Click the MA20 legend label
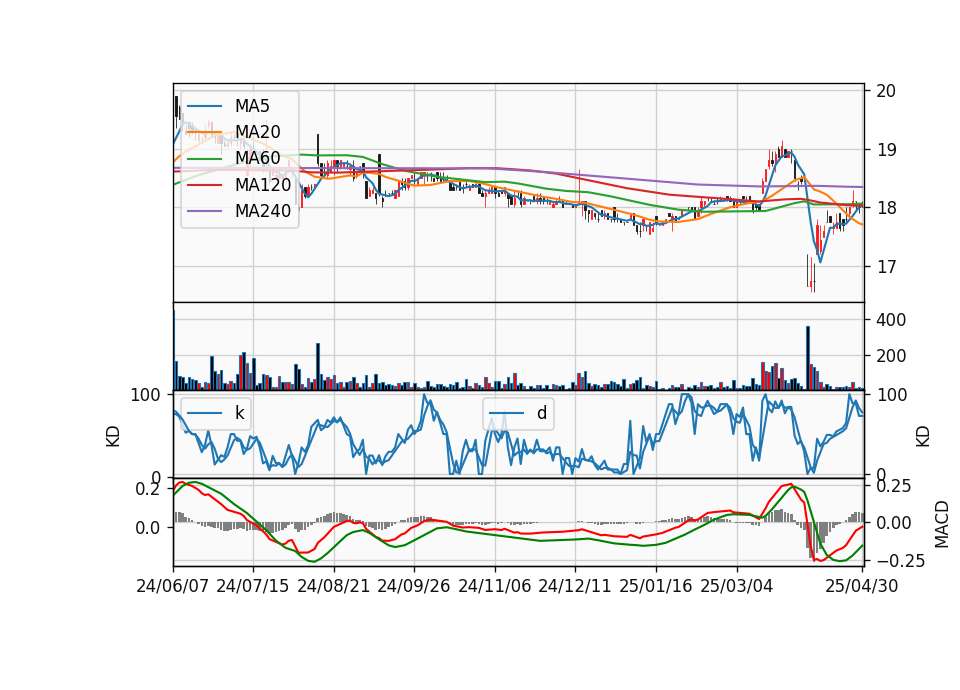 (257, 132)
